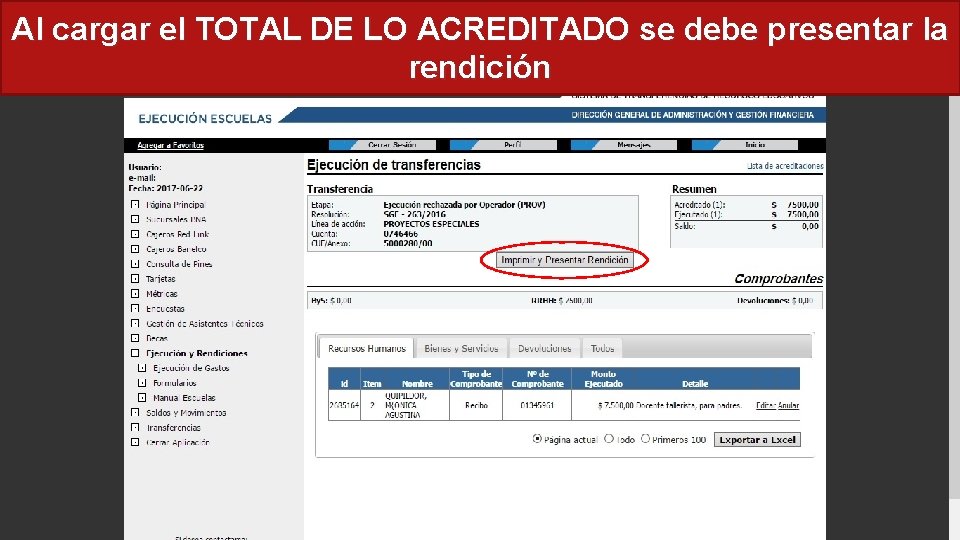Expand the Tarjetas node box

pyautogui.click(x=135, y=279)
